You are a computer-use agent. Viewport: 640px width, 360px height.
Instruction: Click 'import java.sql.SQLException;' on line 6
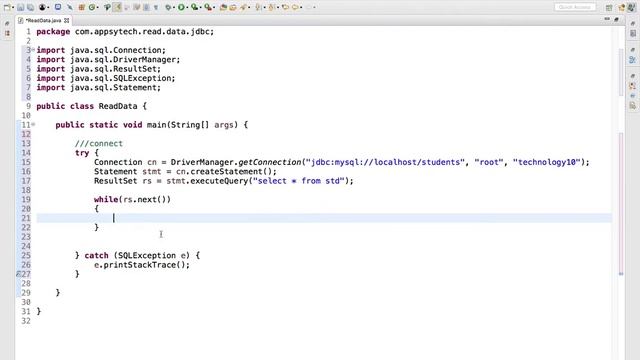(x=106, y=78)
